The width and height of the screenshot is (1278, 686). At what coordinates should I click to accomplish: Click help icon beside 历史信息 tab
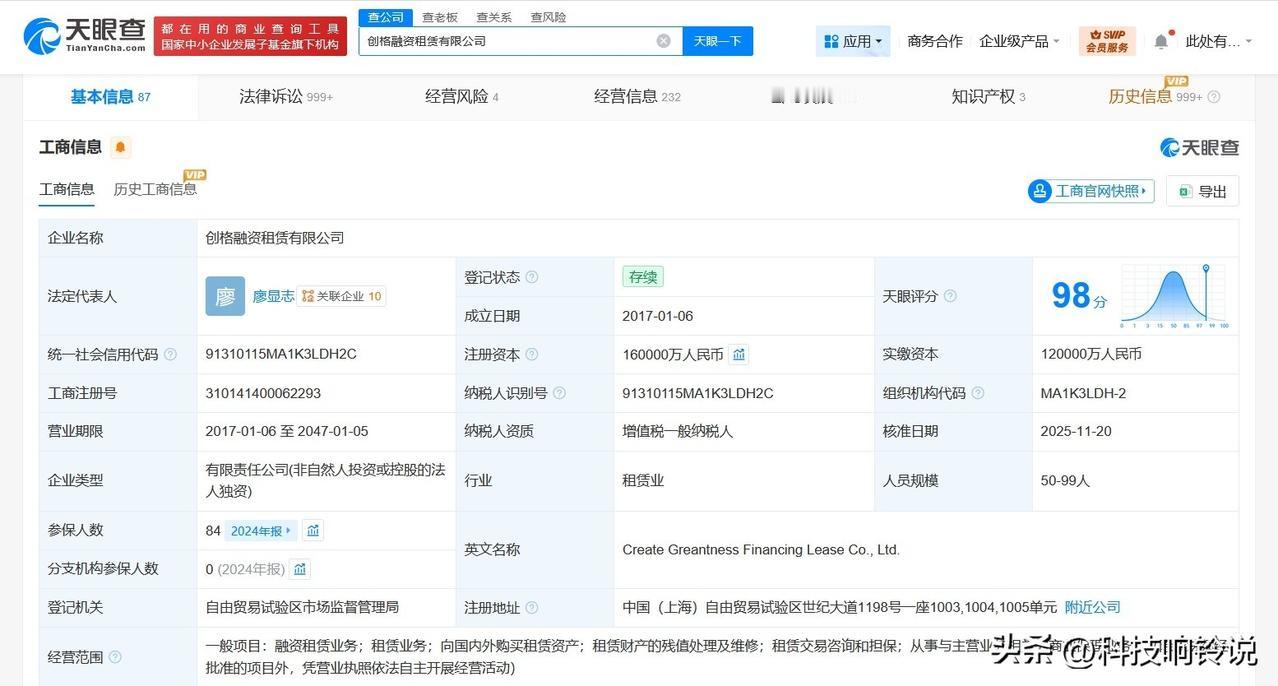point(1214,97)
